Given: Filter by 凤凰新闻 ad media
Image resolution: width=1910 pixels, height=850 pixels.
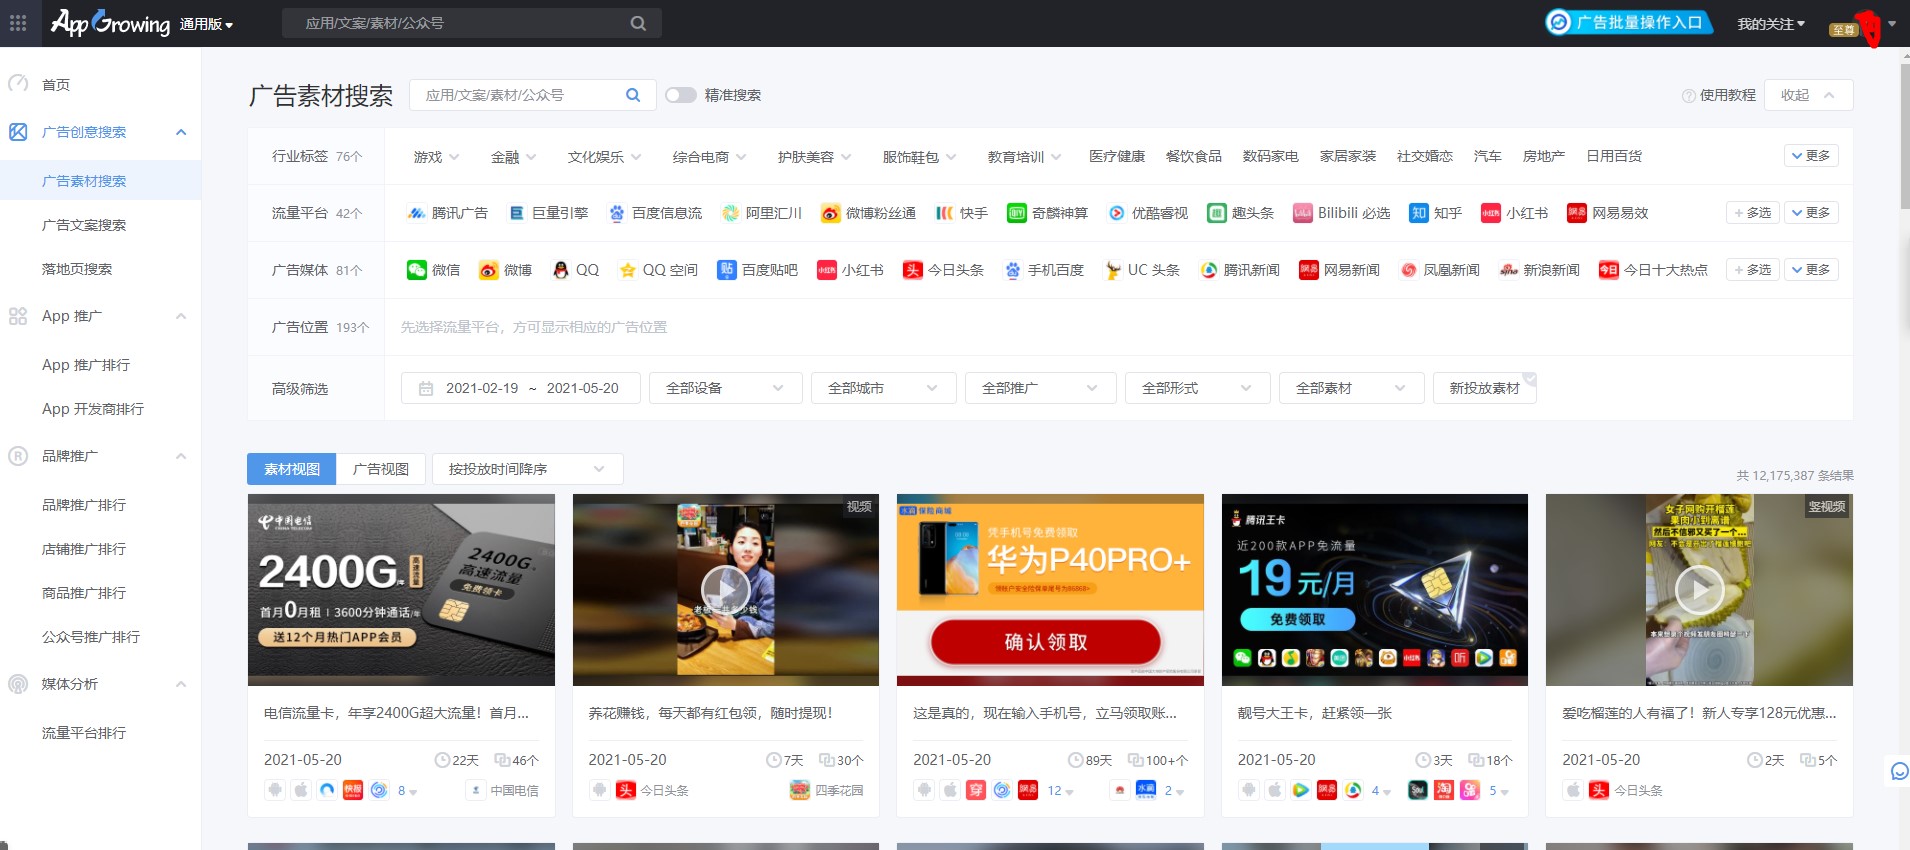Looking at the screenshot, I should point(1440,270).
